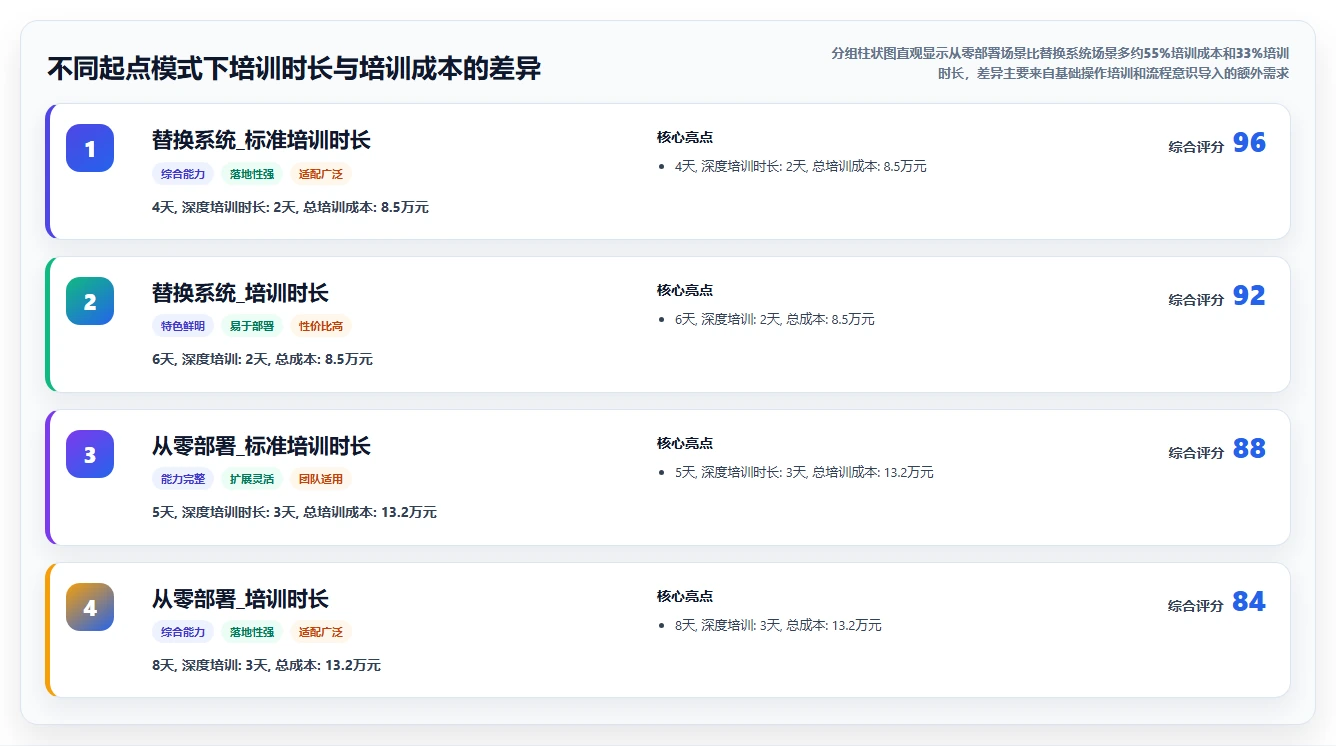Image resolution: width=1336 pixels, height=746 pixels.
Task: Click the 综合评分 label beside 88
Action: click(1196, 453)
